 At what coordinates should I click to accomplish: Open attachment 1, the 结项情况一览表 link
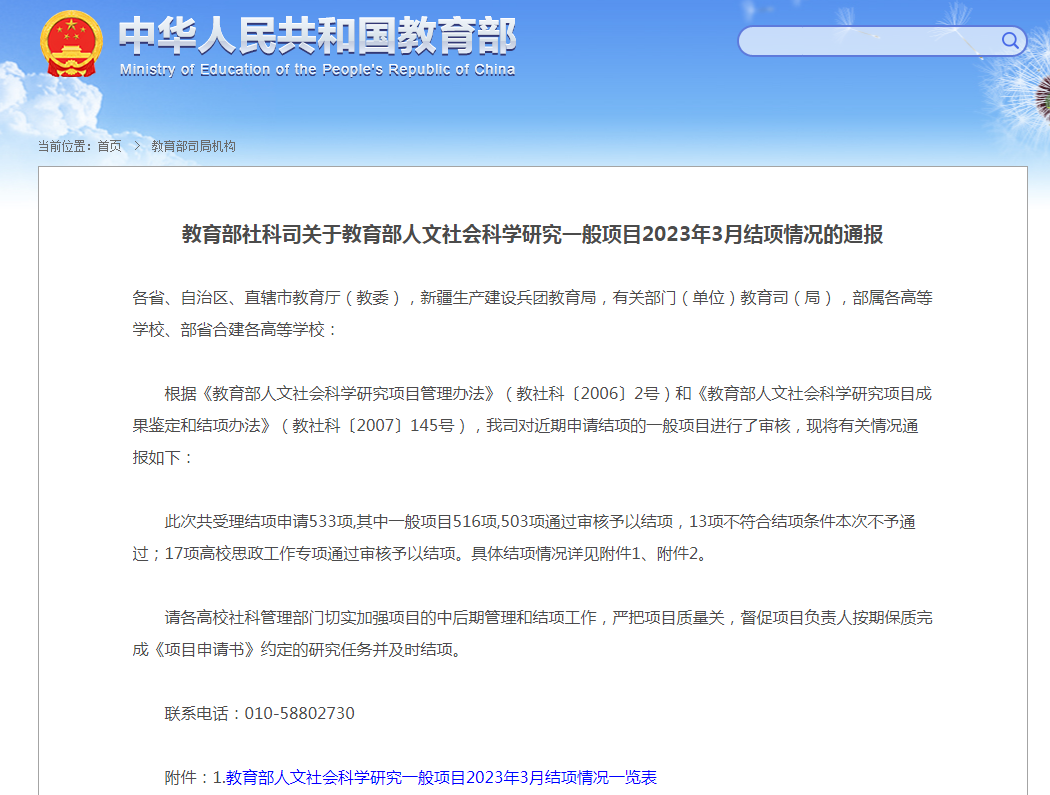pos(441,777)
